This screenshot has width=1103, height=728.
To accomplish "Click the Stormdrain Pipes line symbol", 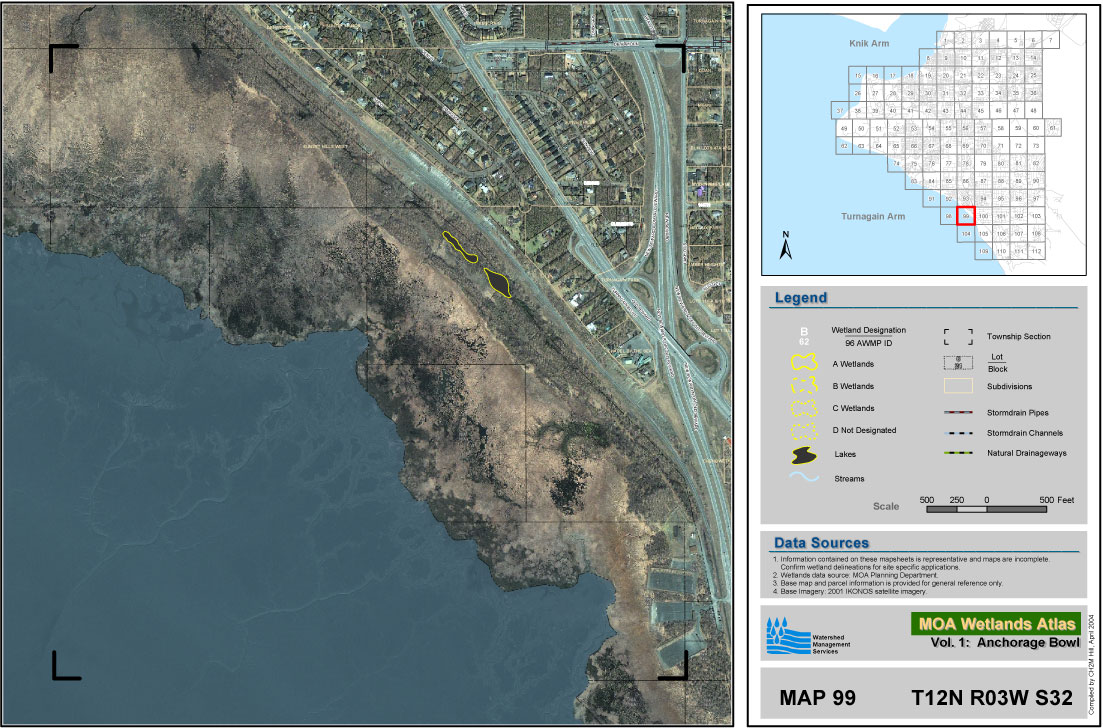I will pyautogui.click(x=957, y=412).
